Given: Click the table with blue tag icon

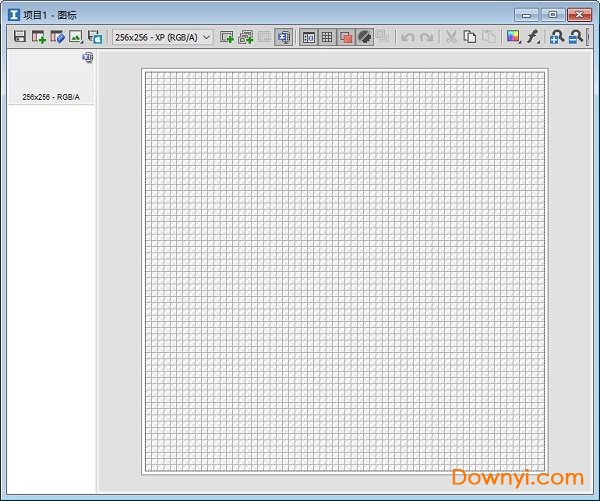Looking at the screenshot, I should pyautogui.click(x=58, y=37).
